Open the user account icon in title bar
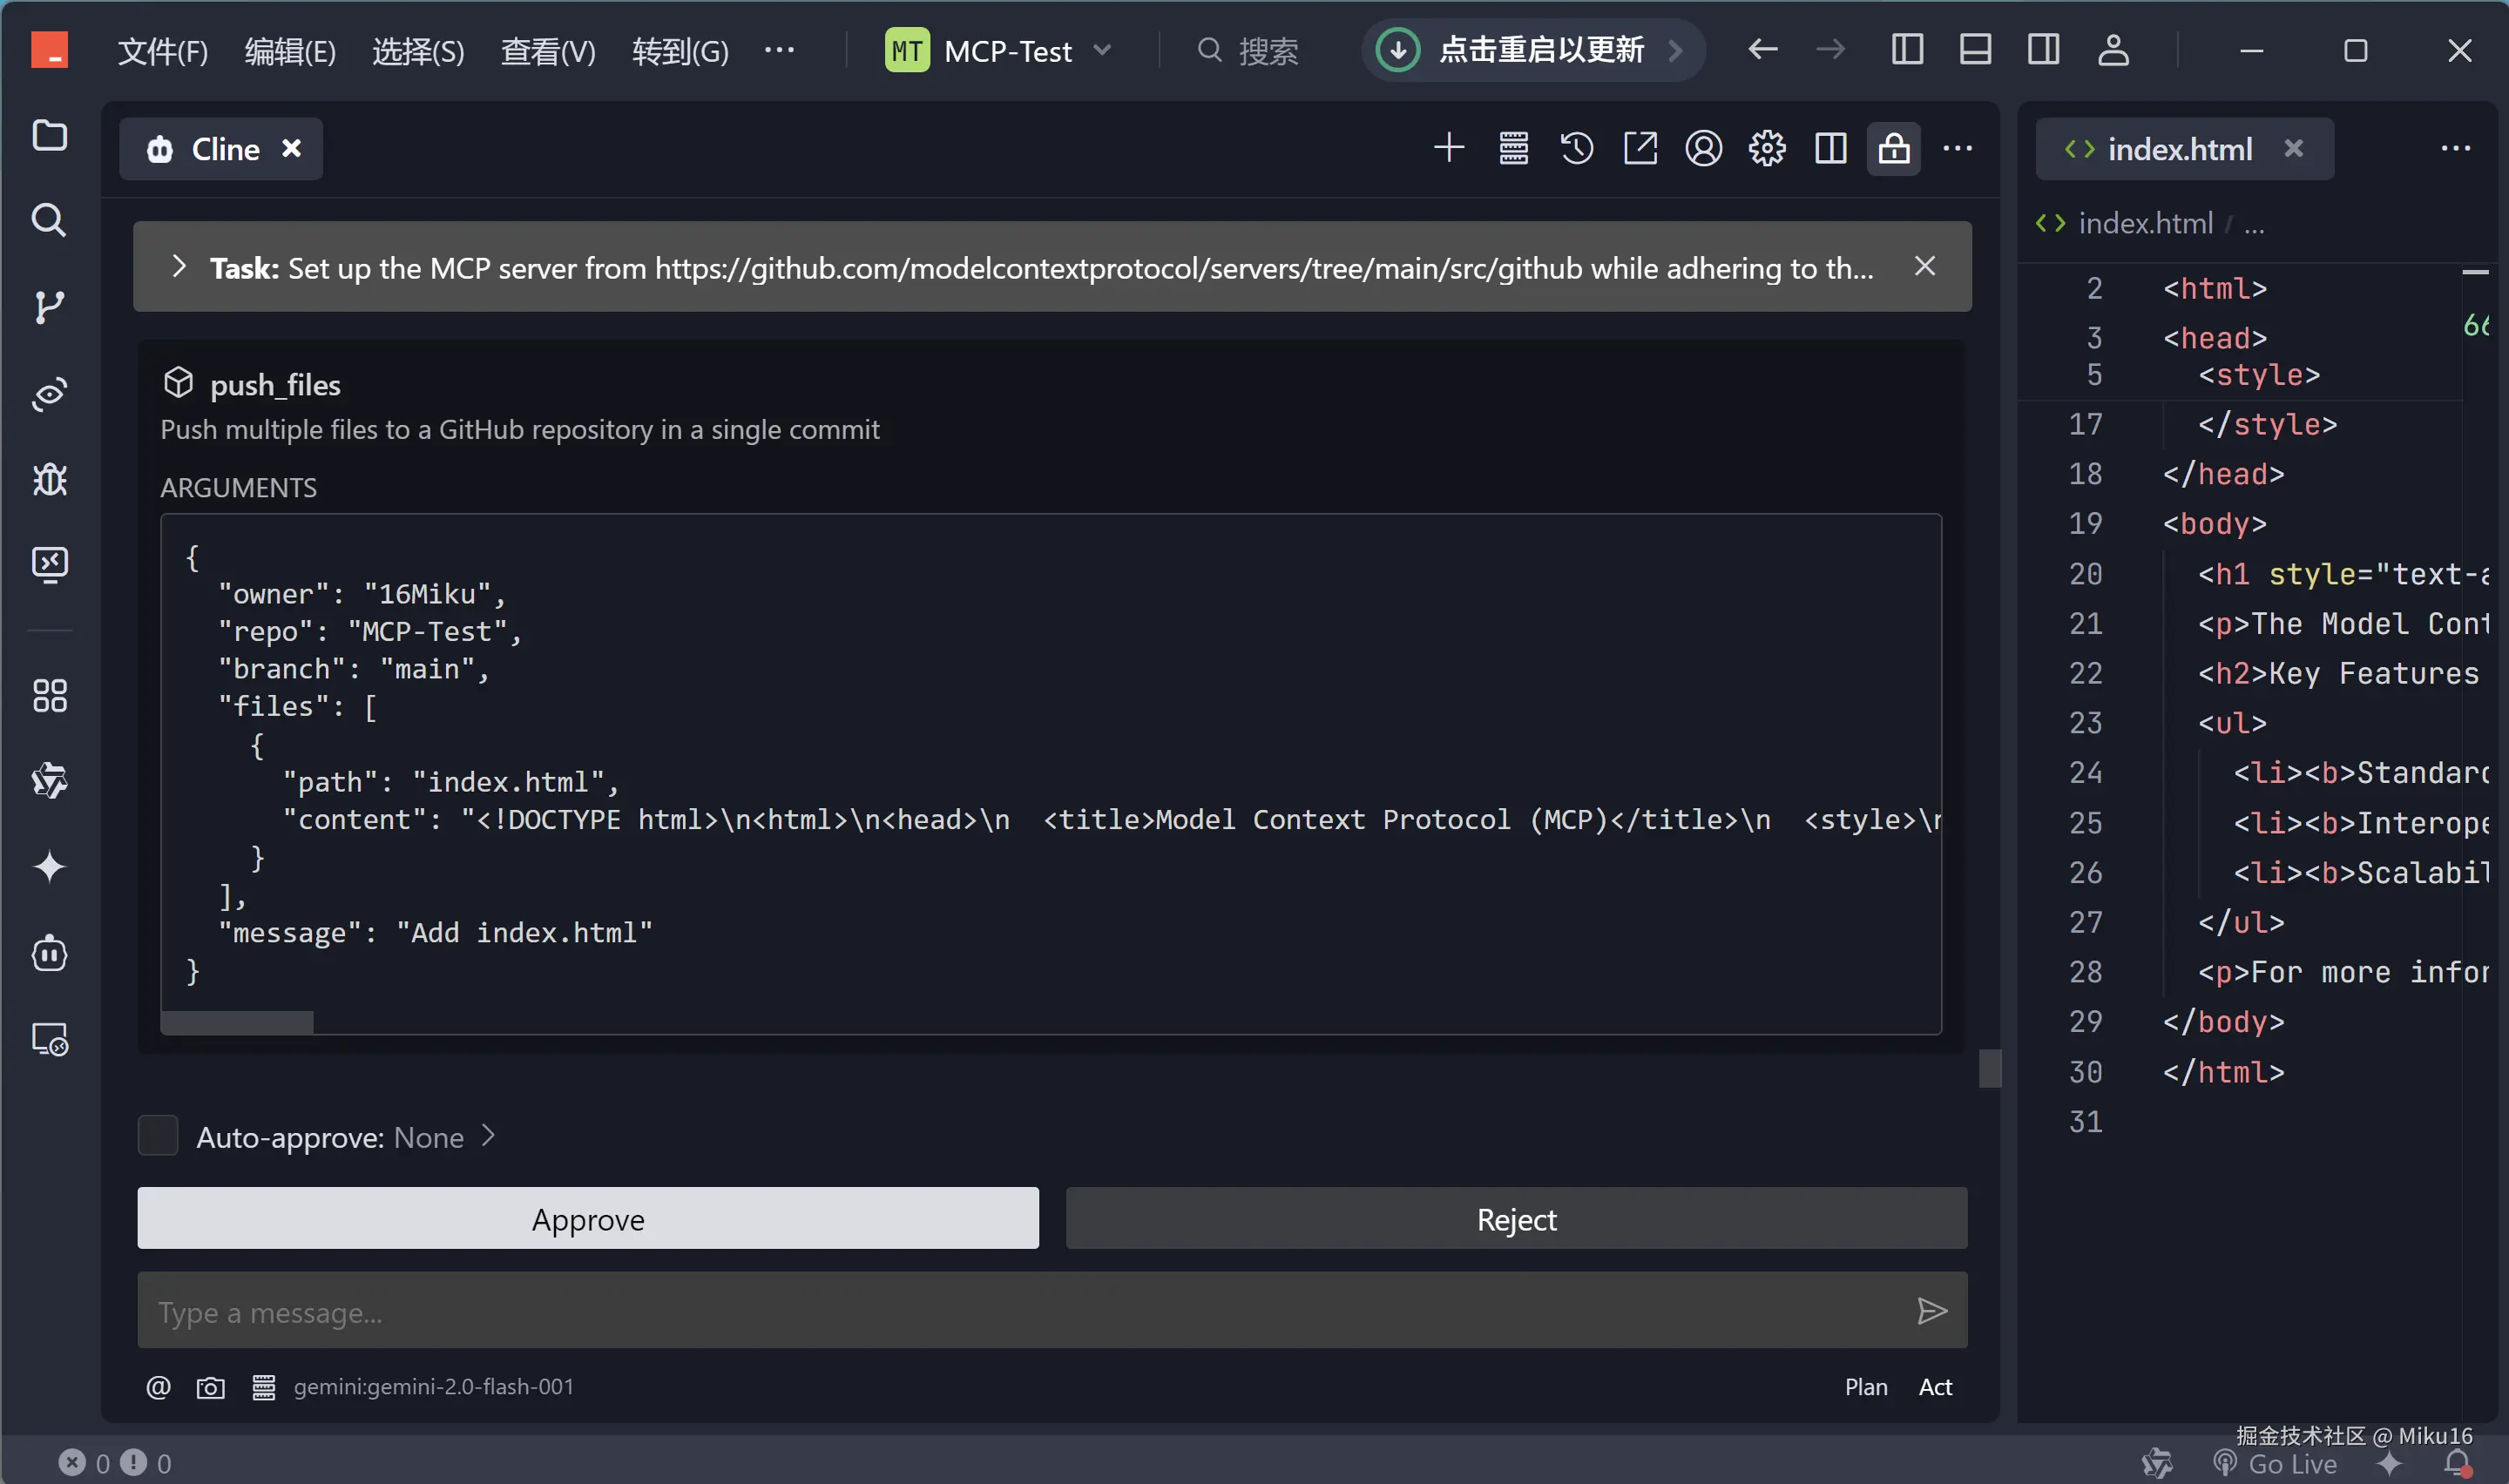This screenshot has width=2509, height=1484. (x=2113, y=50)
